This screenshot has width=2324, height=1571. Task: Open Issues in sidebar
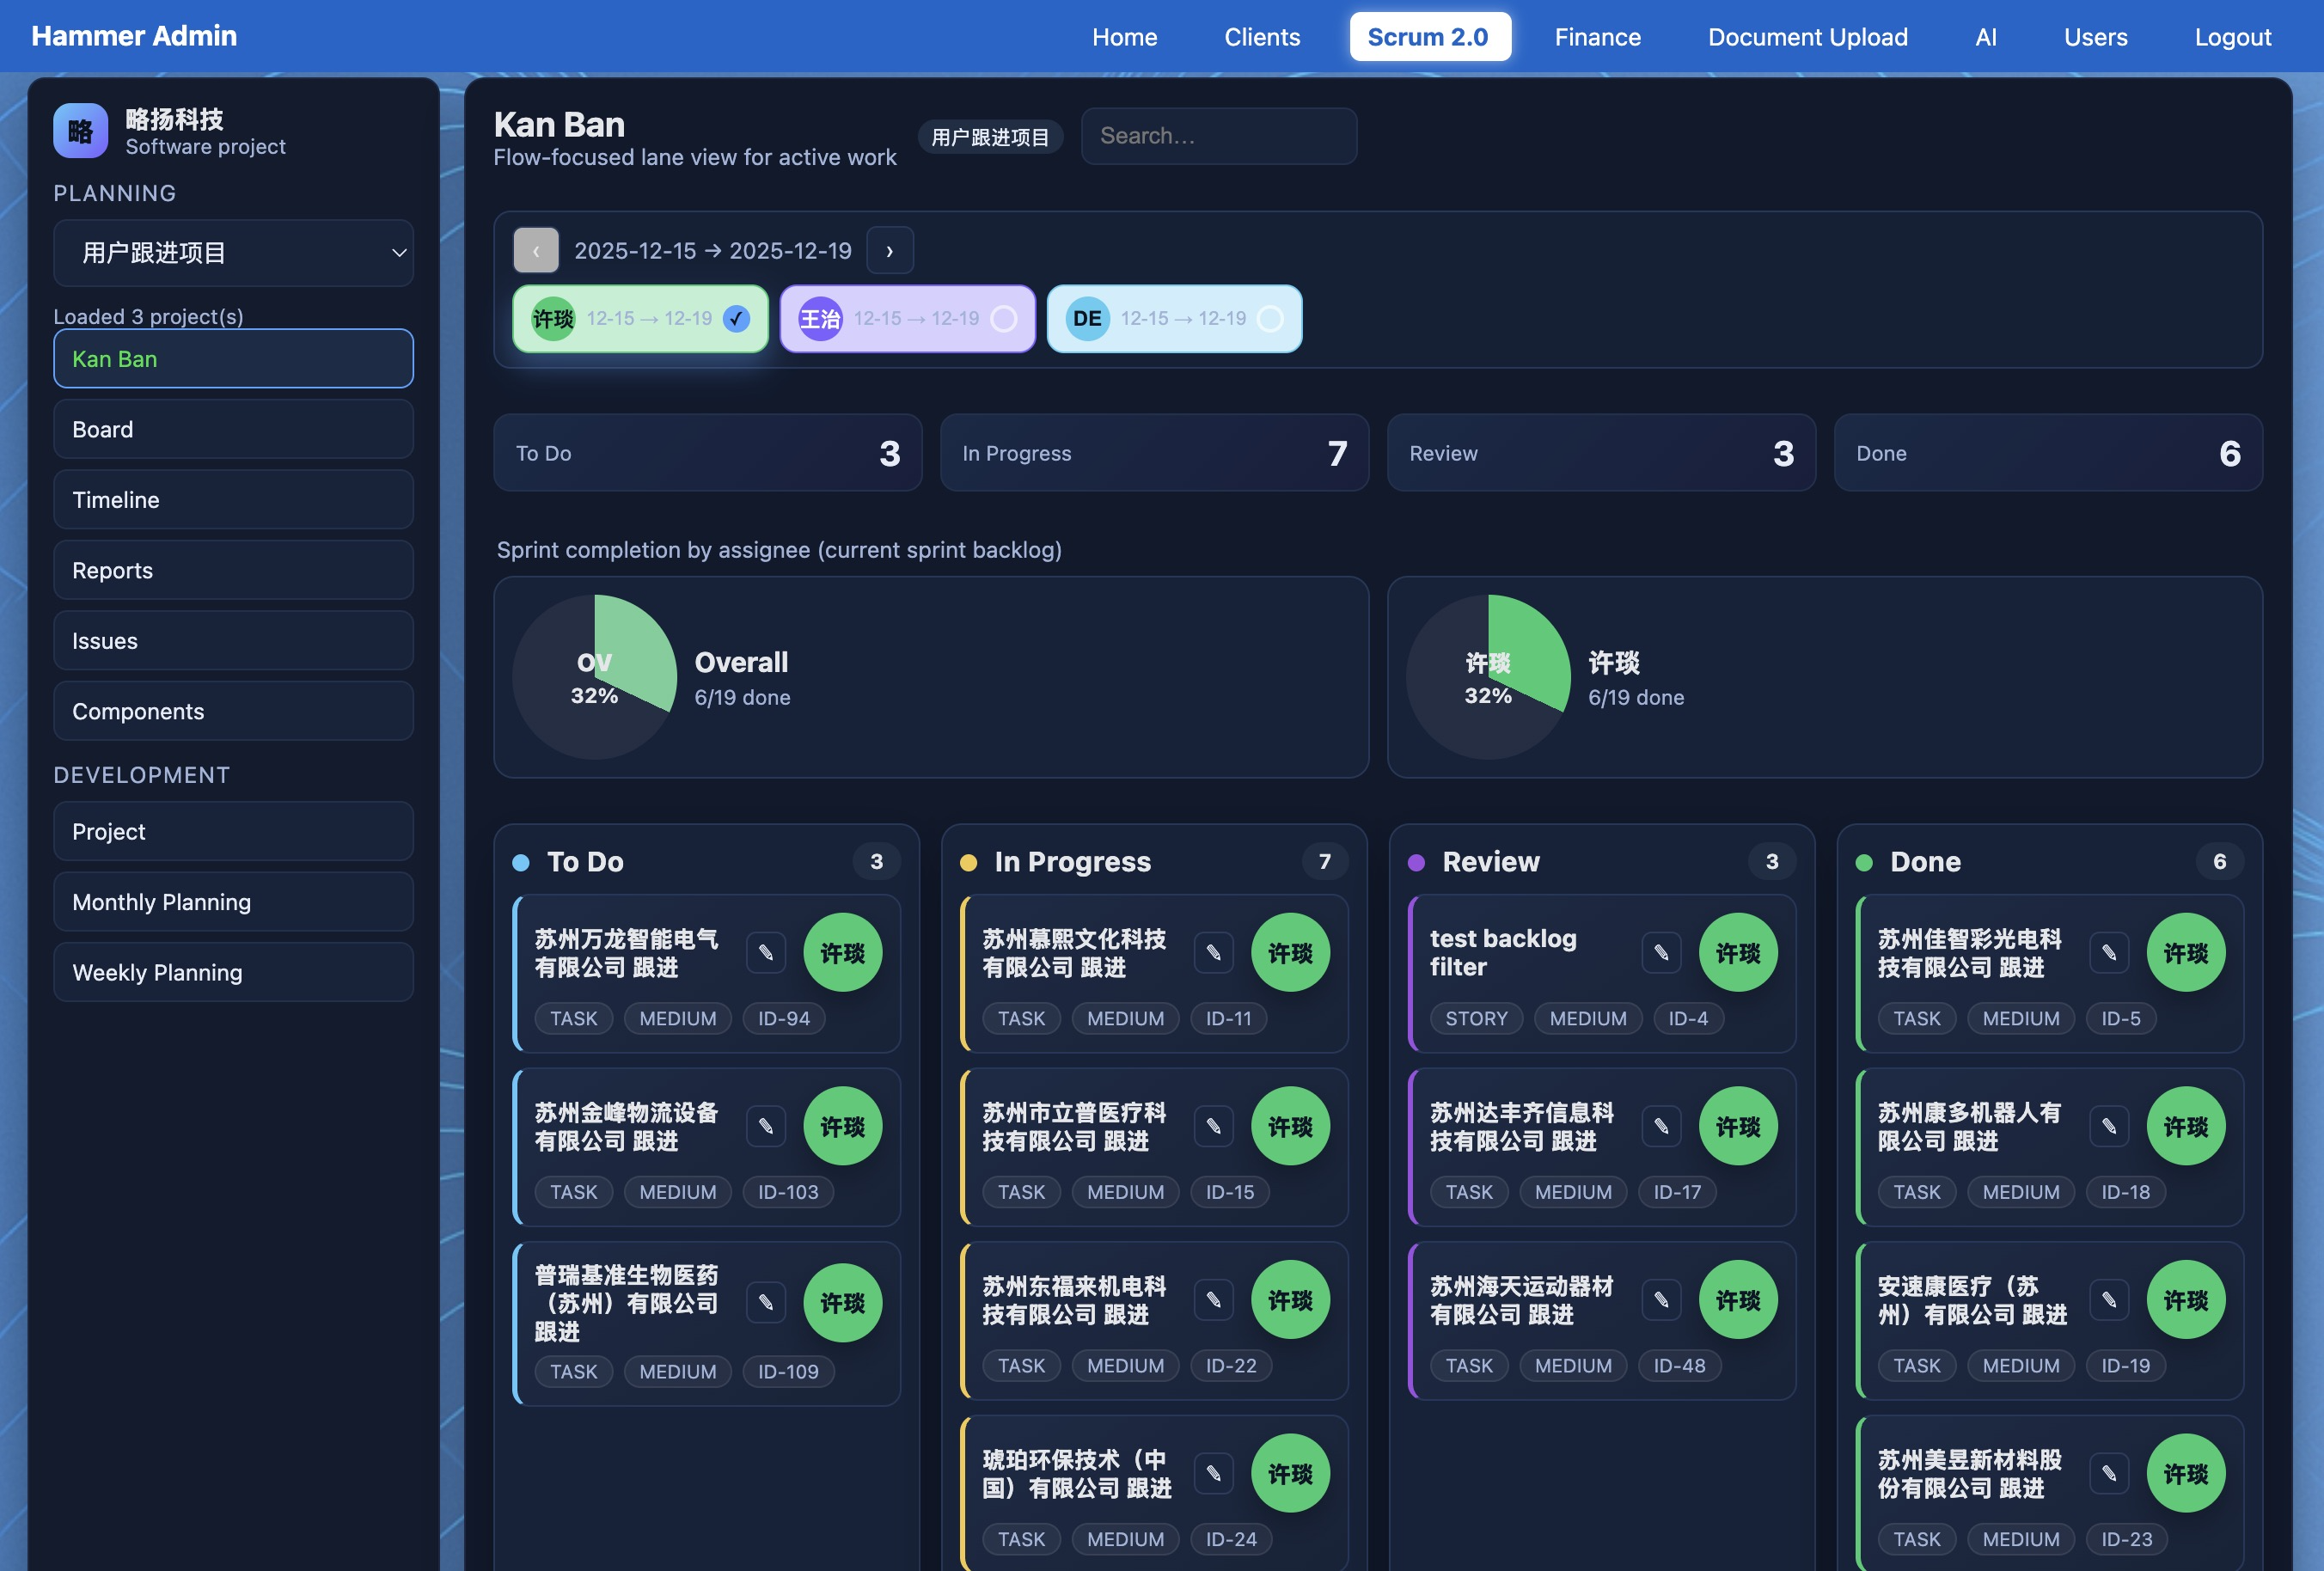234,641
